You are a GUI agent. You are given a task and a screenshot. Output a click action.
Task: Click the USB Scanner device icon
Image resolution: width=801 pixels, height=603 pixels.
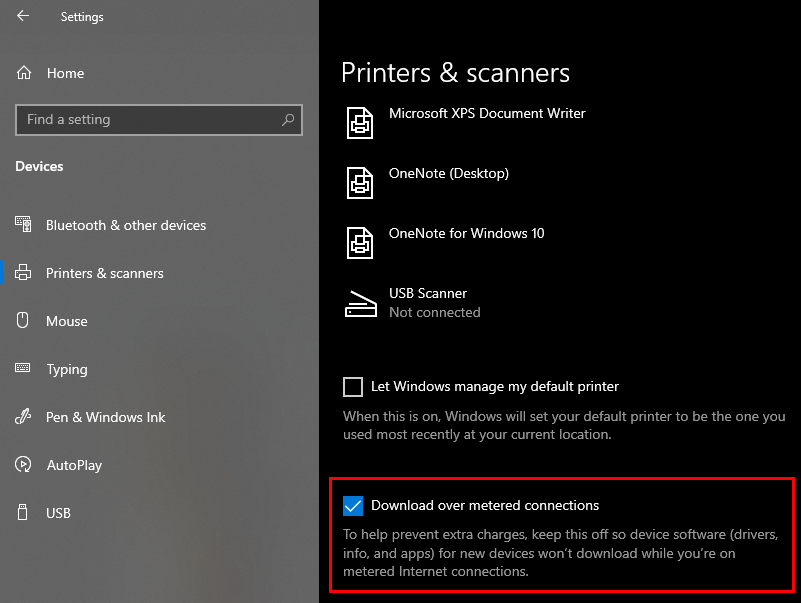click(x=361, y=304)
